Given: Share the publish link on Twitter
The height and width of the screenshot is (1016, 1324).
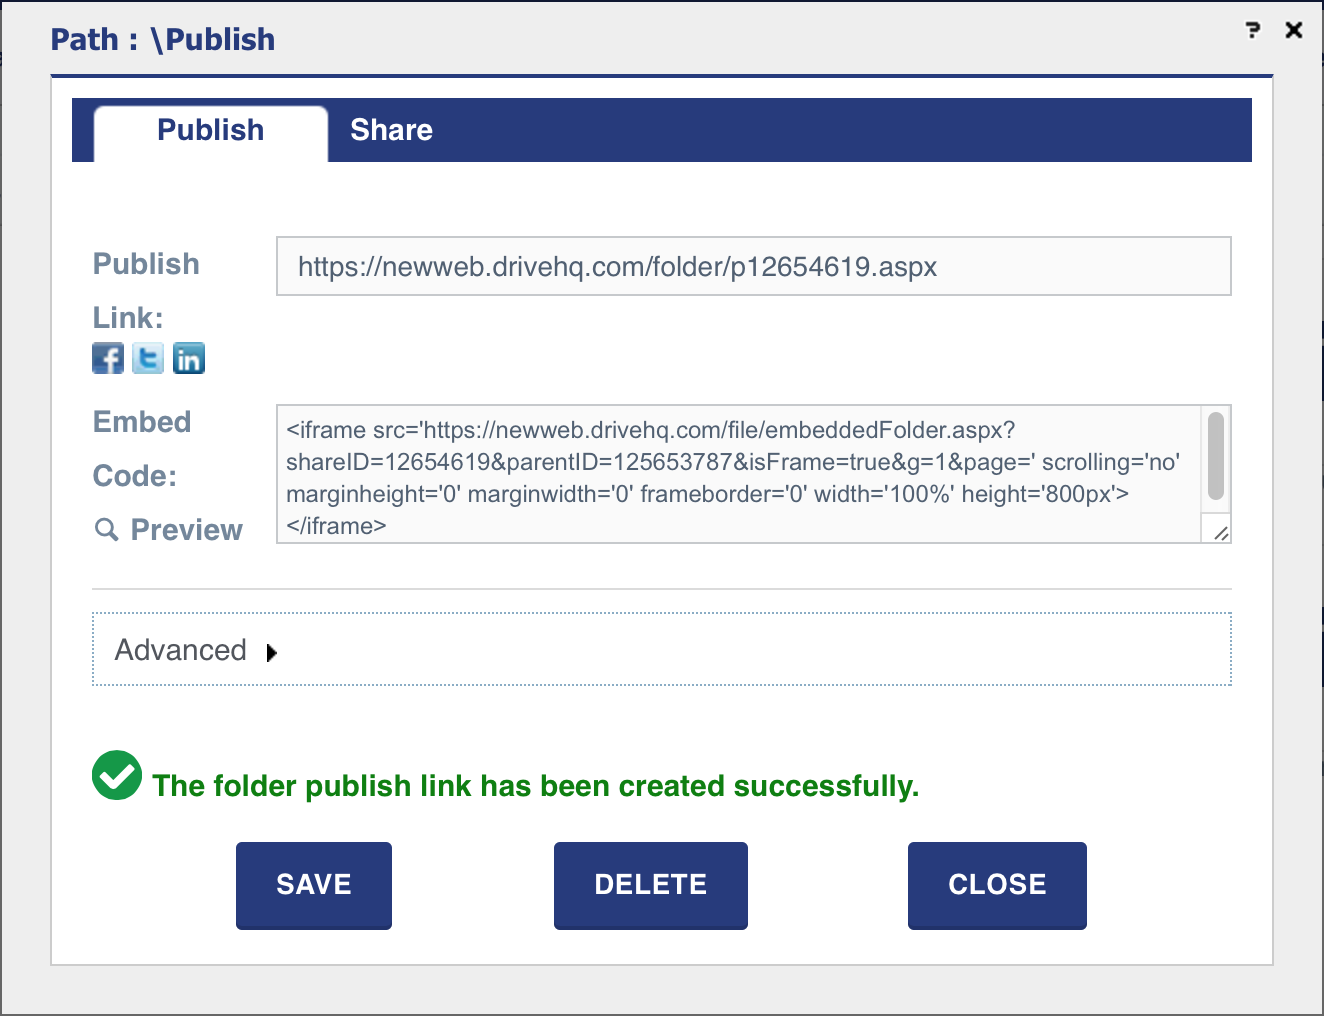Looking at the screenshot, I should (148, 358).
